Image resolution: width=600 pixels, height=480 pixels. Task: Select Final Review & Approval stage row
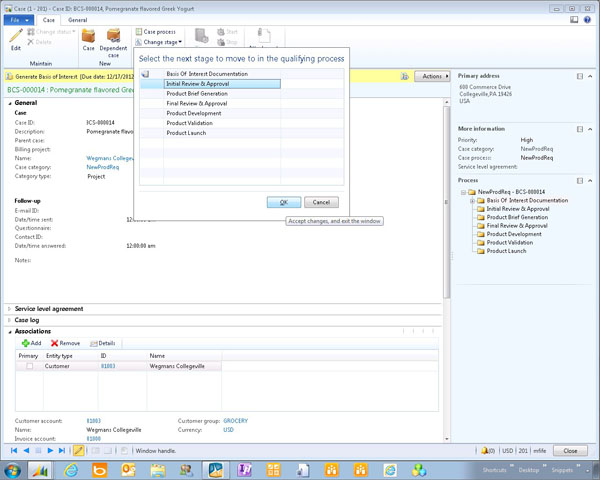point(241,103)
